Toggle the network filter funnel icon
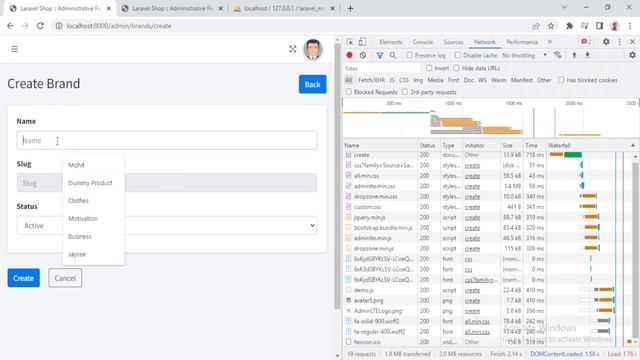Viewport: 640px width, 360px height. pos(380,55)
